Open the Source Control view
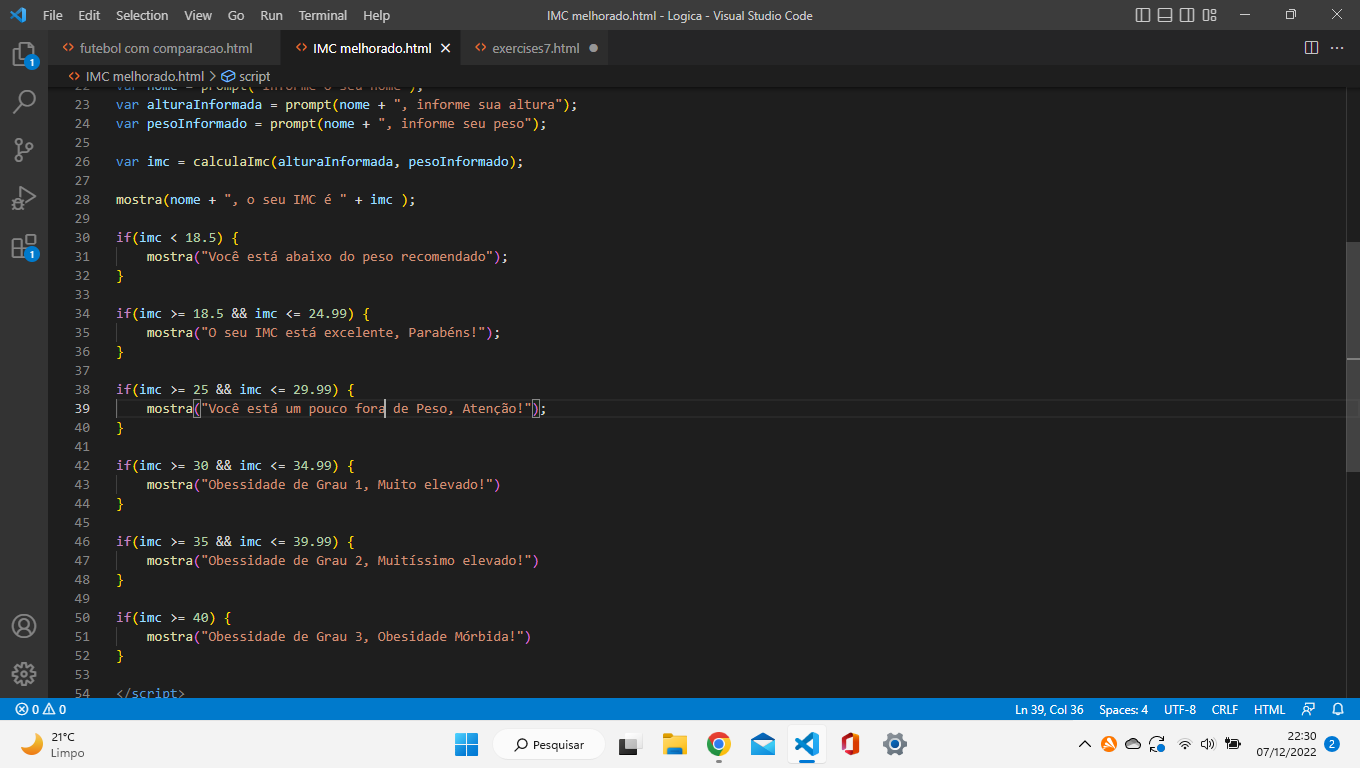 coord(24,150)
